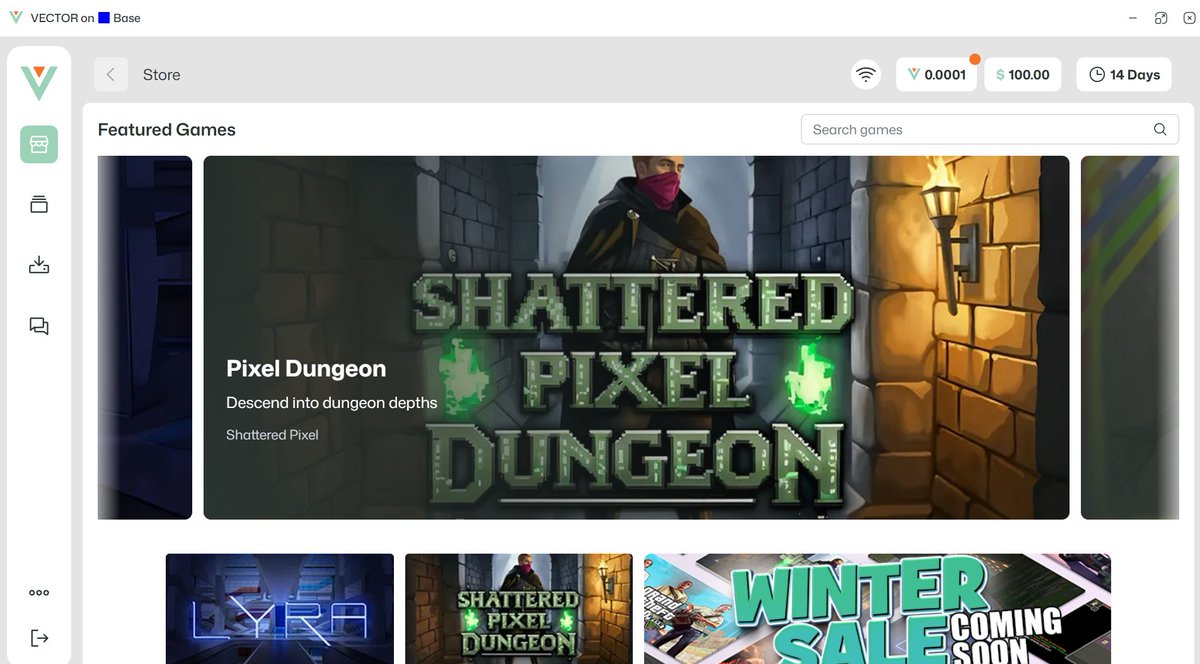Minimize the Vector window
The height and width of the screenshot is (664, 1200).
(x=1133, y=18)
